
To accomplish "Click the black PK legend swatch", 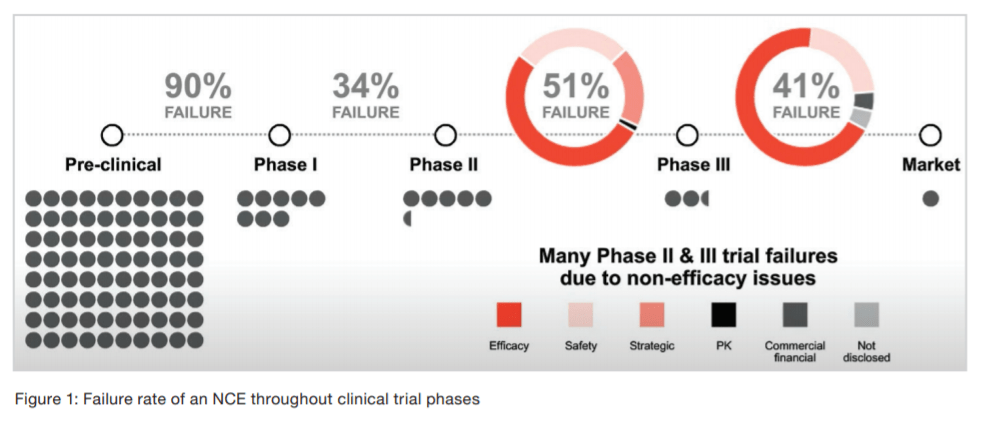I will [x=723, y=316].
